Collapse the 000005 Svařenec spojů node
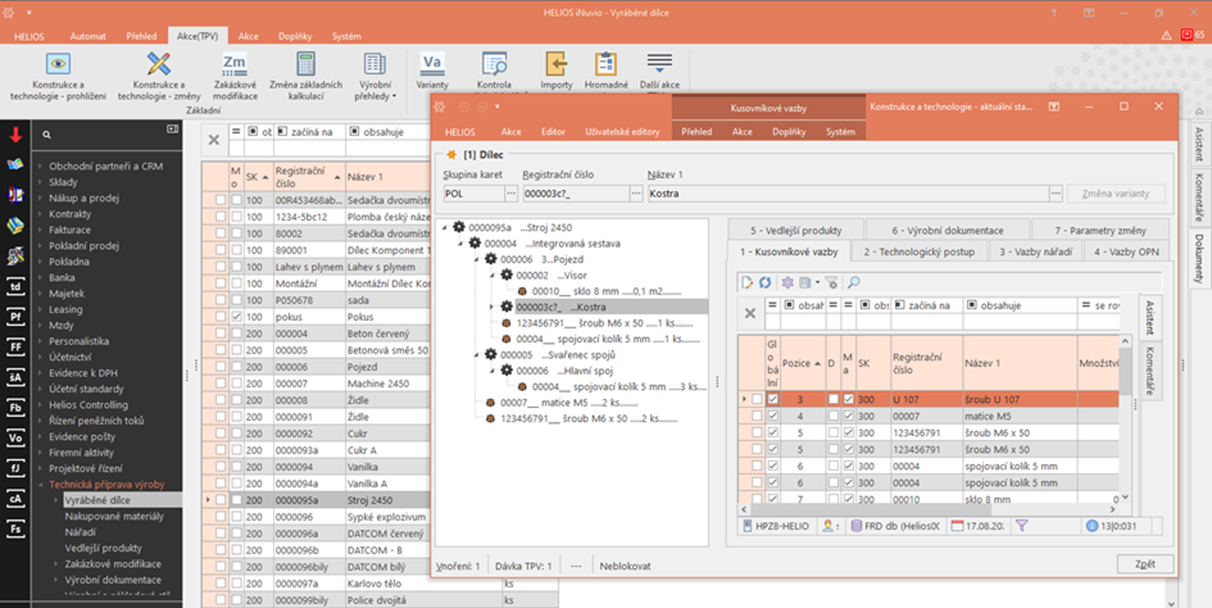 [x=477, y=355]
